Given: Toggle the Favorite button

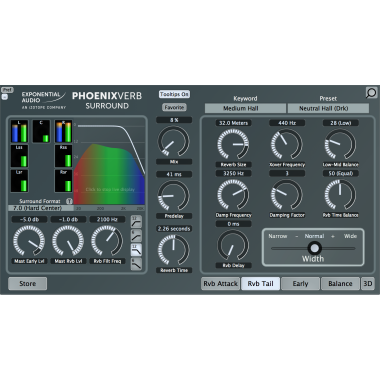Looking at the screenshot, I should click(x=174, y=107).
